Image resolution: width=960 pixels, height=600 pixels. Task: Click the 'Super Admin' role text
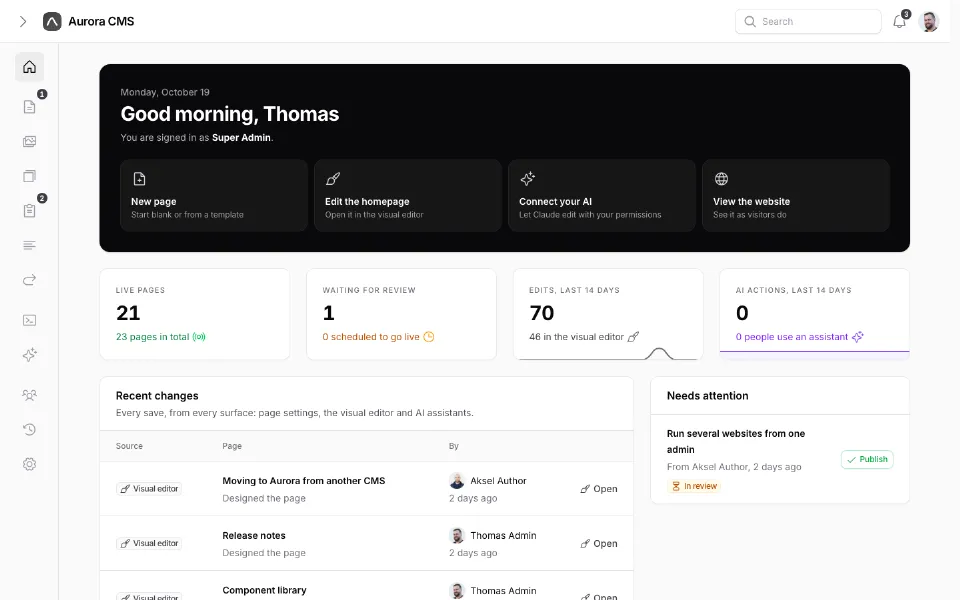pos(241,138)
